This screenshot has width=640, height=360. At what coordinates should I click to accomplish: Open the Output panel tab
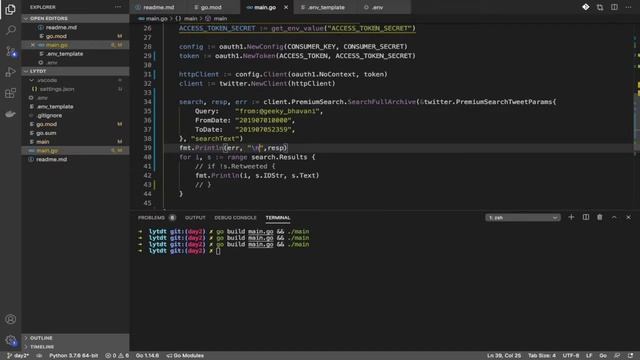click(195, 218)
